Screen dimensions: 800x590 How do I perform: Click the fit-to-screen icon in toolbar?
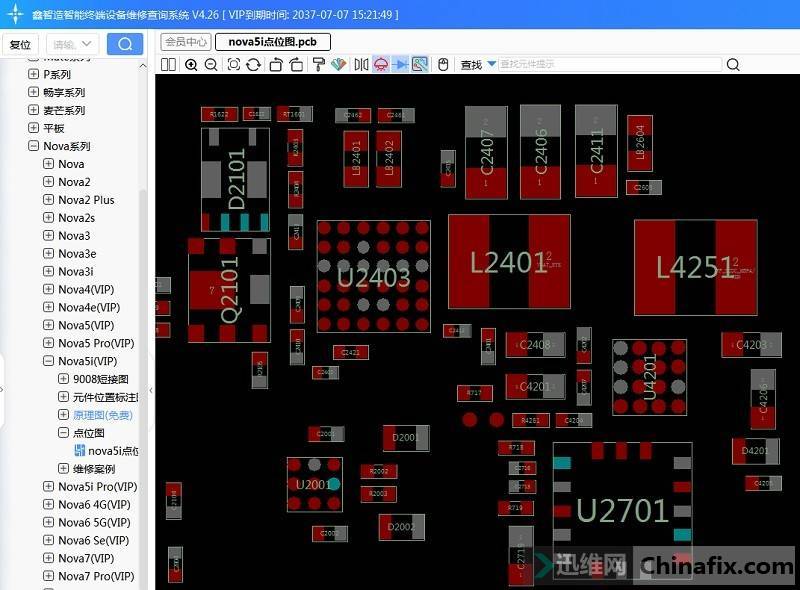pos(233,65)
